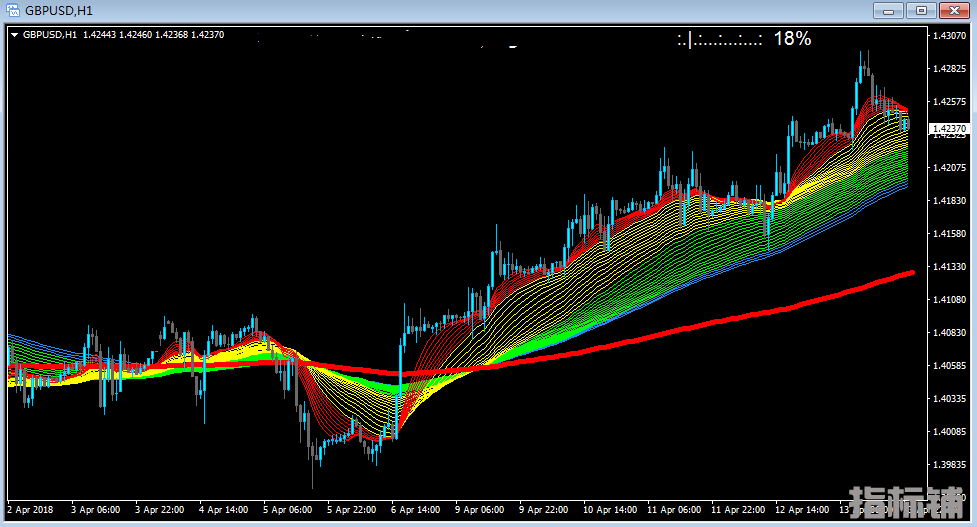
Task: Click the 1.41330 price axis label
Action: point(948,267)
